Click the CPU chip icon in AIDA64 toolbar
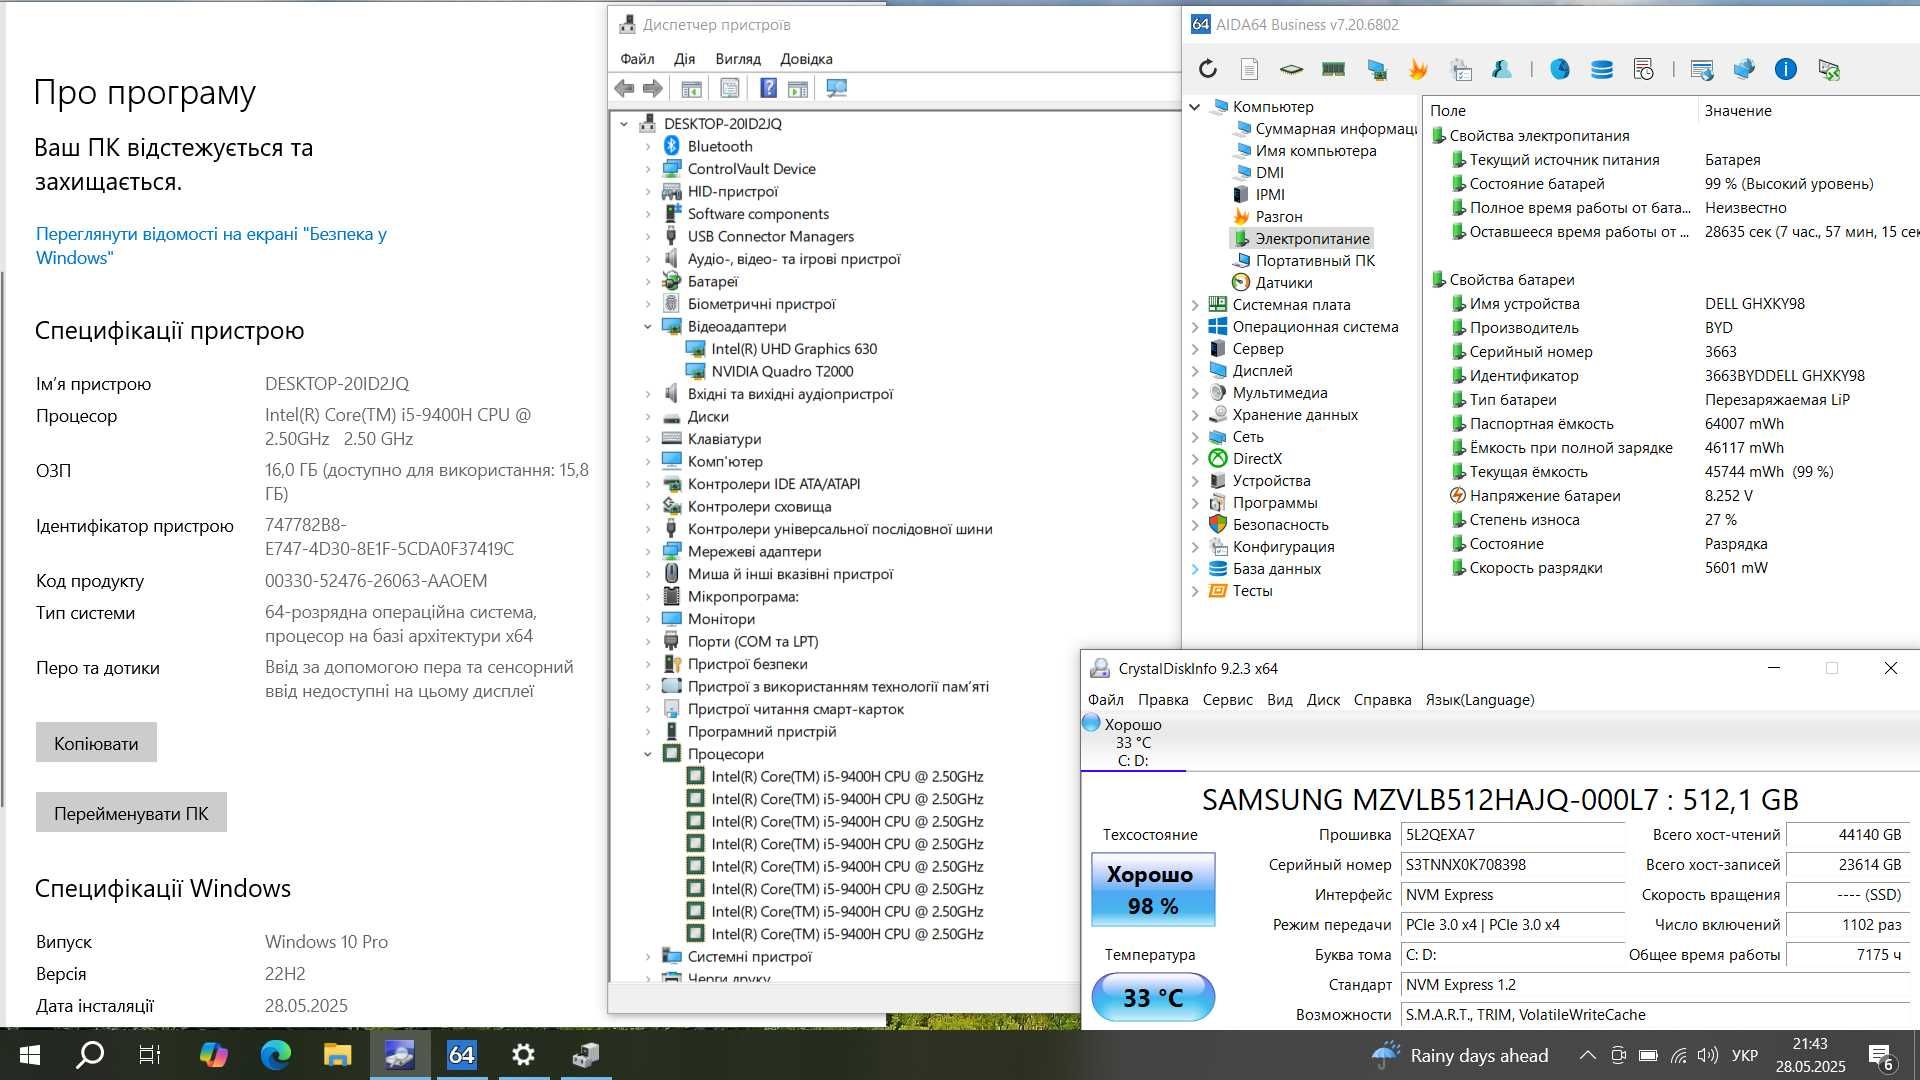 (x=1291, y=69)
